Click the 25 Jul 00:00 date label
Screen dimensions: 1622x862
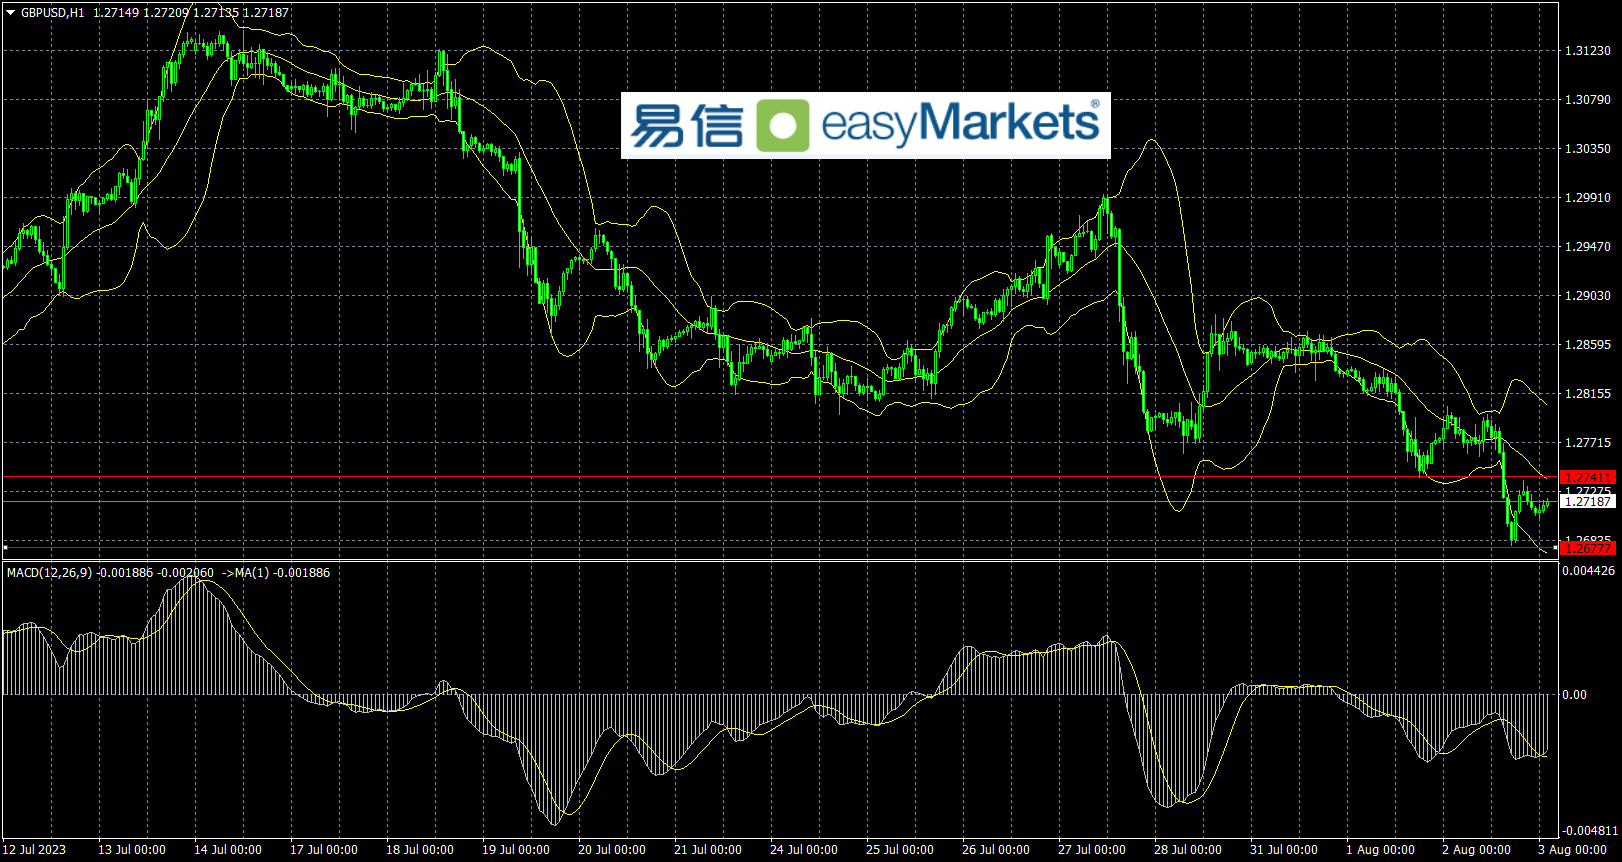coord(900,850)
